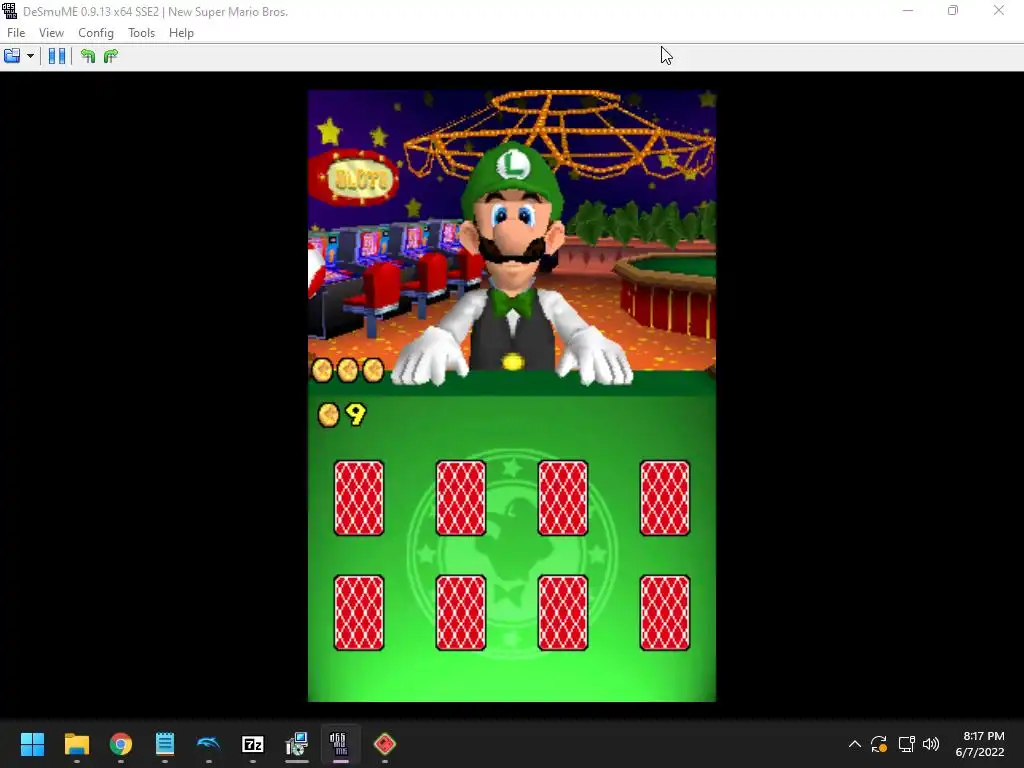Open the 7-Zip taskbar icon

[x=253, y=744]
